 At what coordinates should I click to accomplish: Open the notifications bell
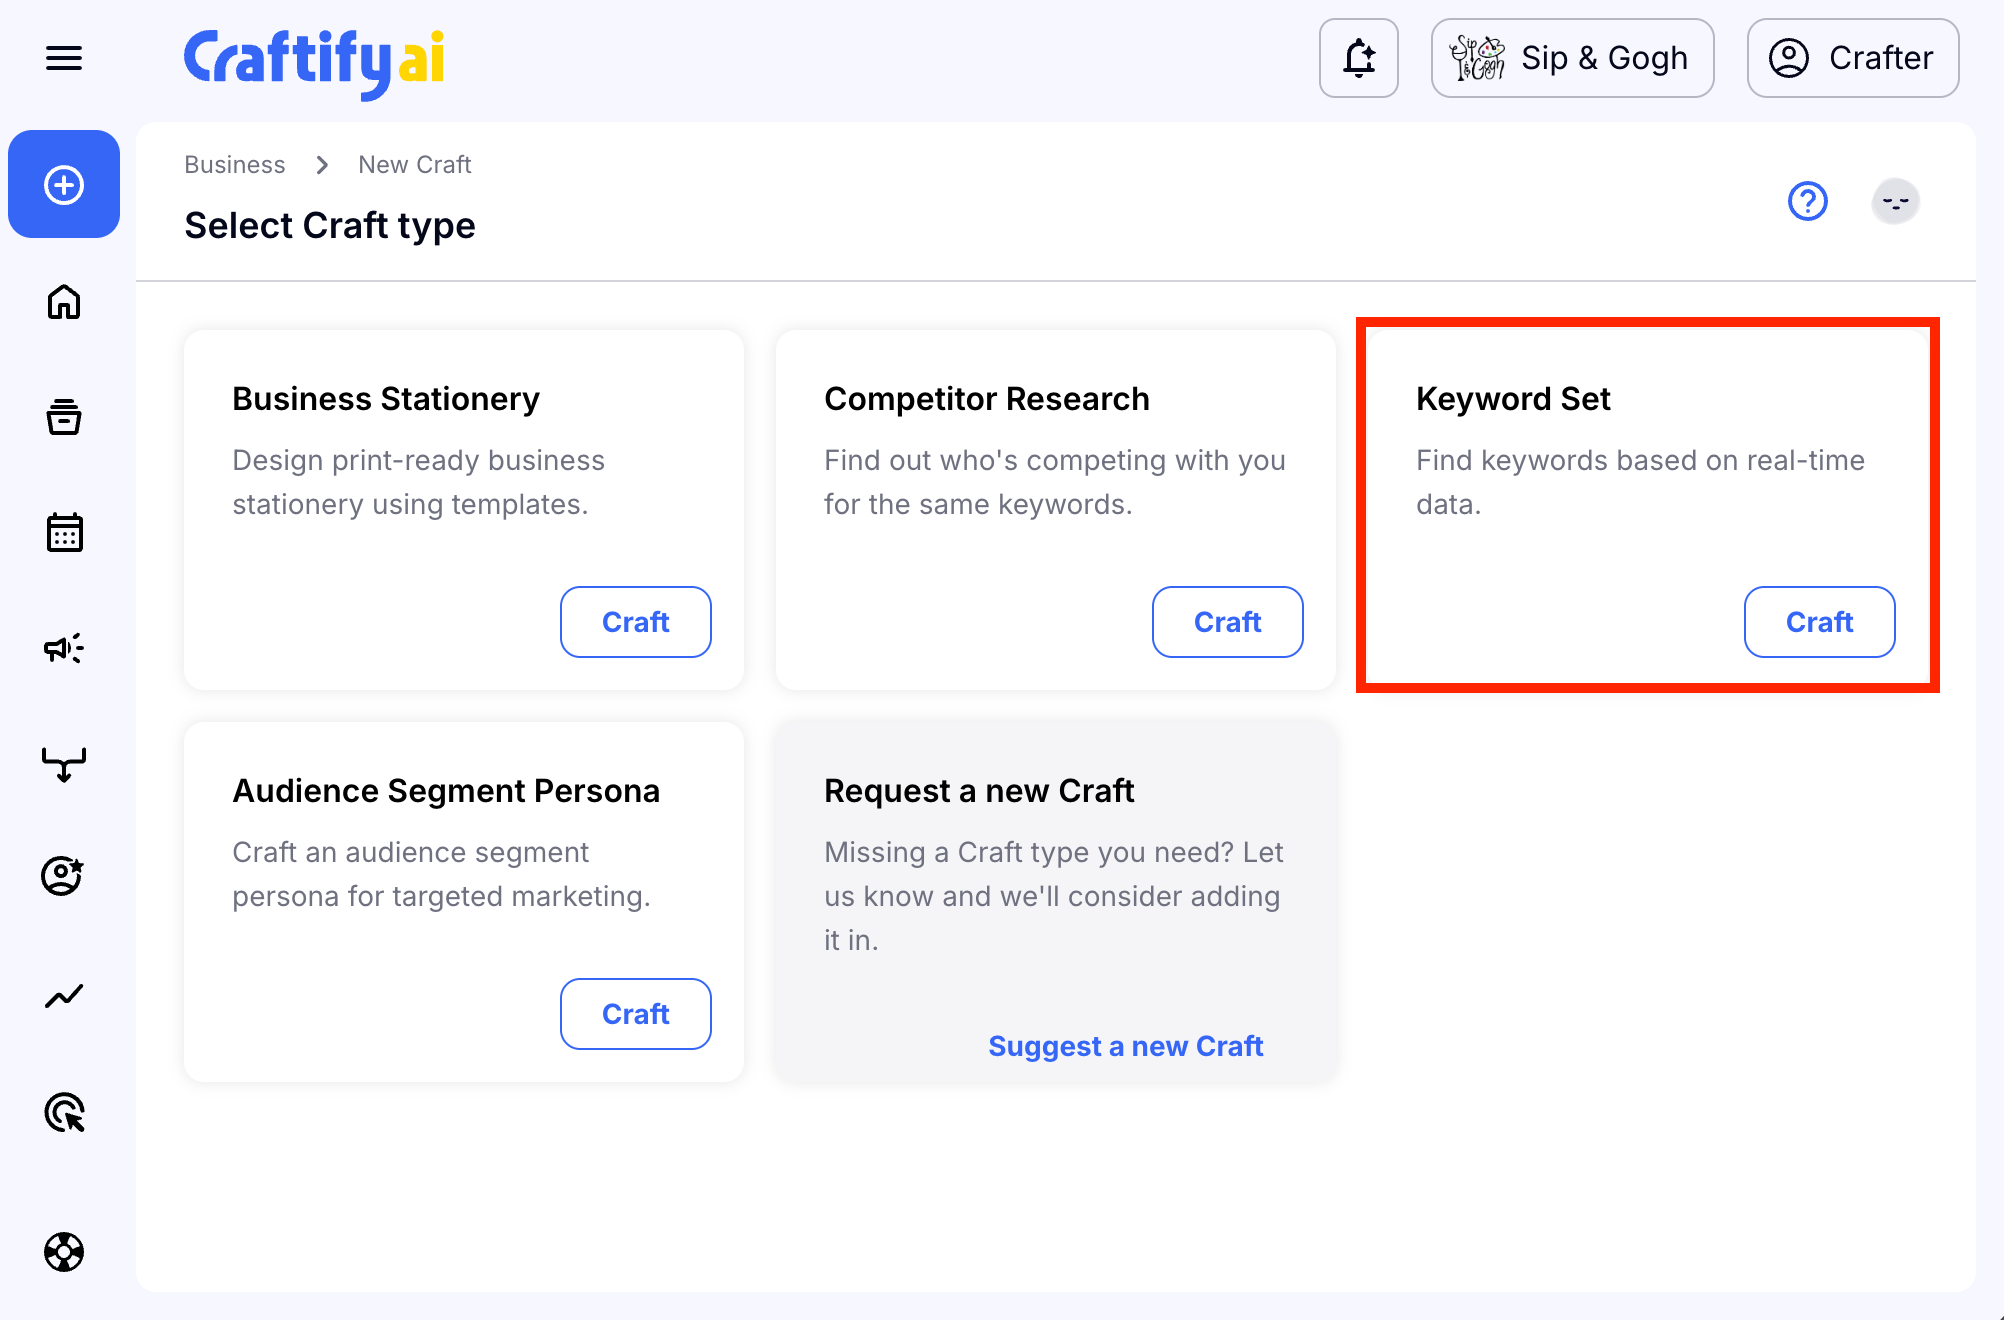pyautogui.click(x=1358, y=58)
